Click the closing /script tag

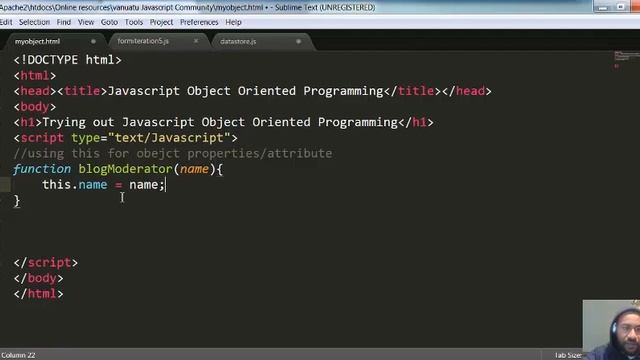click(46, 262)
